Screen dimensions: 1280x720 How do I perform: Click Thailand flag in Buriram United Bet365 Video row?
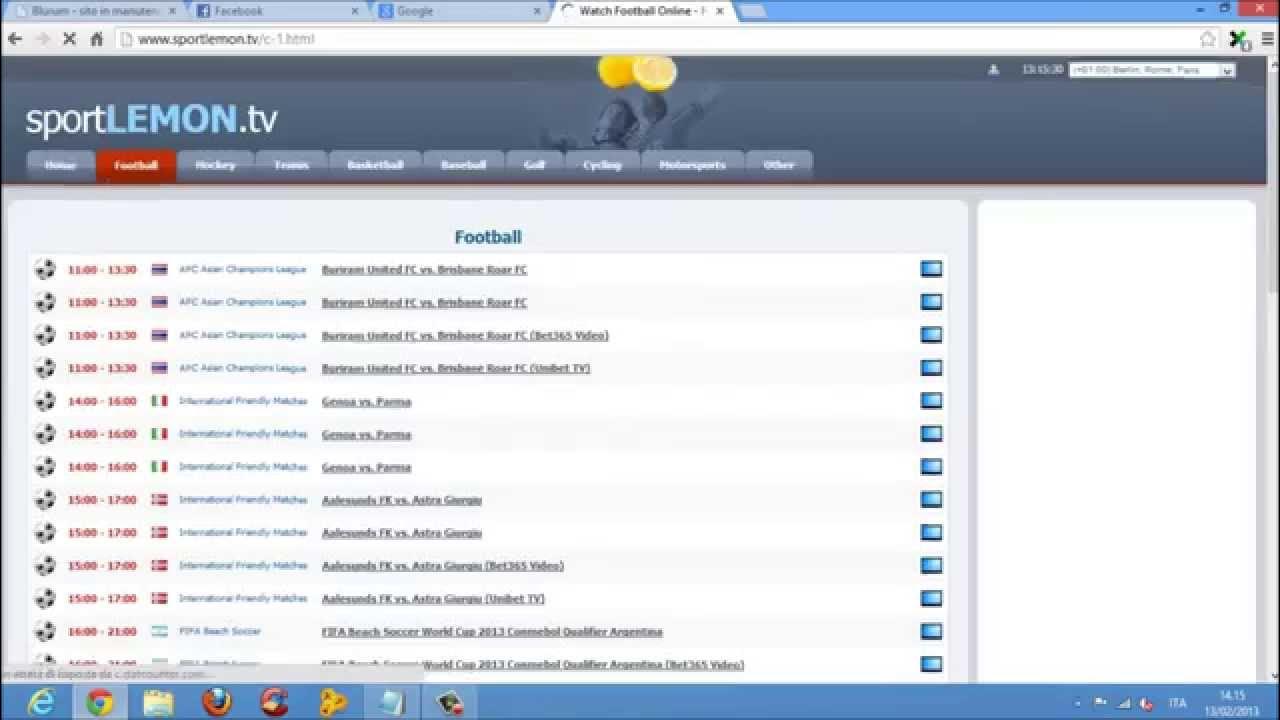159,335
